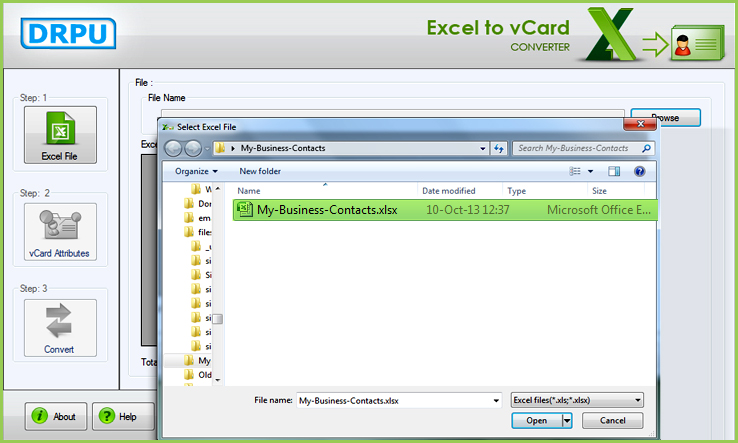738x443 pixels.
Task: Click the Open button
Action: click(537, 420)
